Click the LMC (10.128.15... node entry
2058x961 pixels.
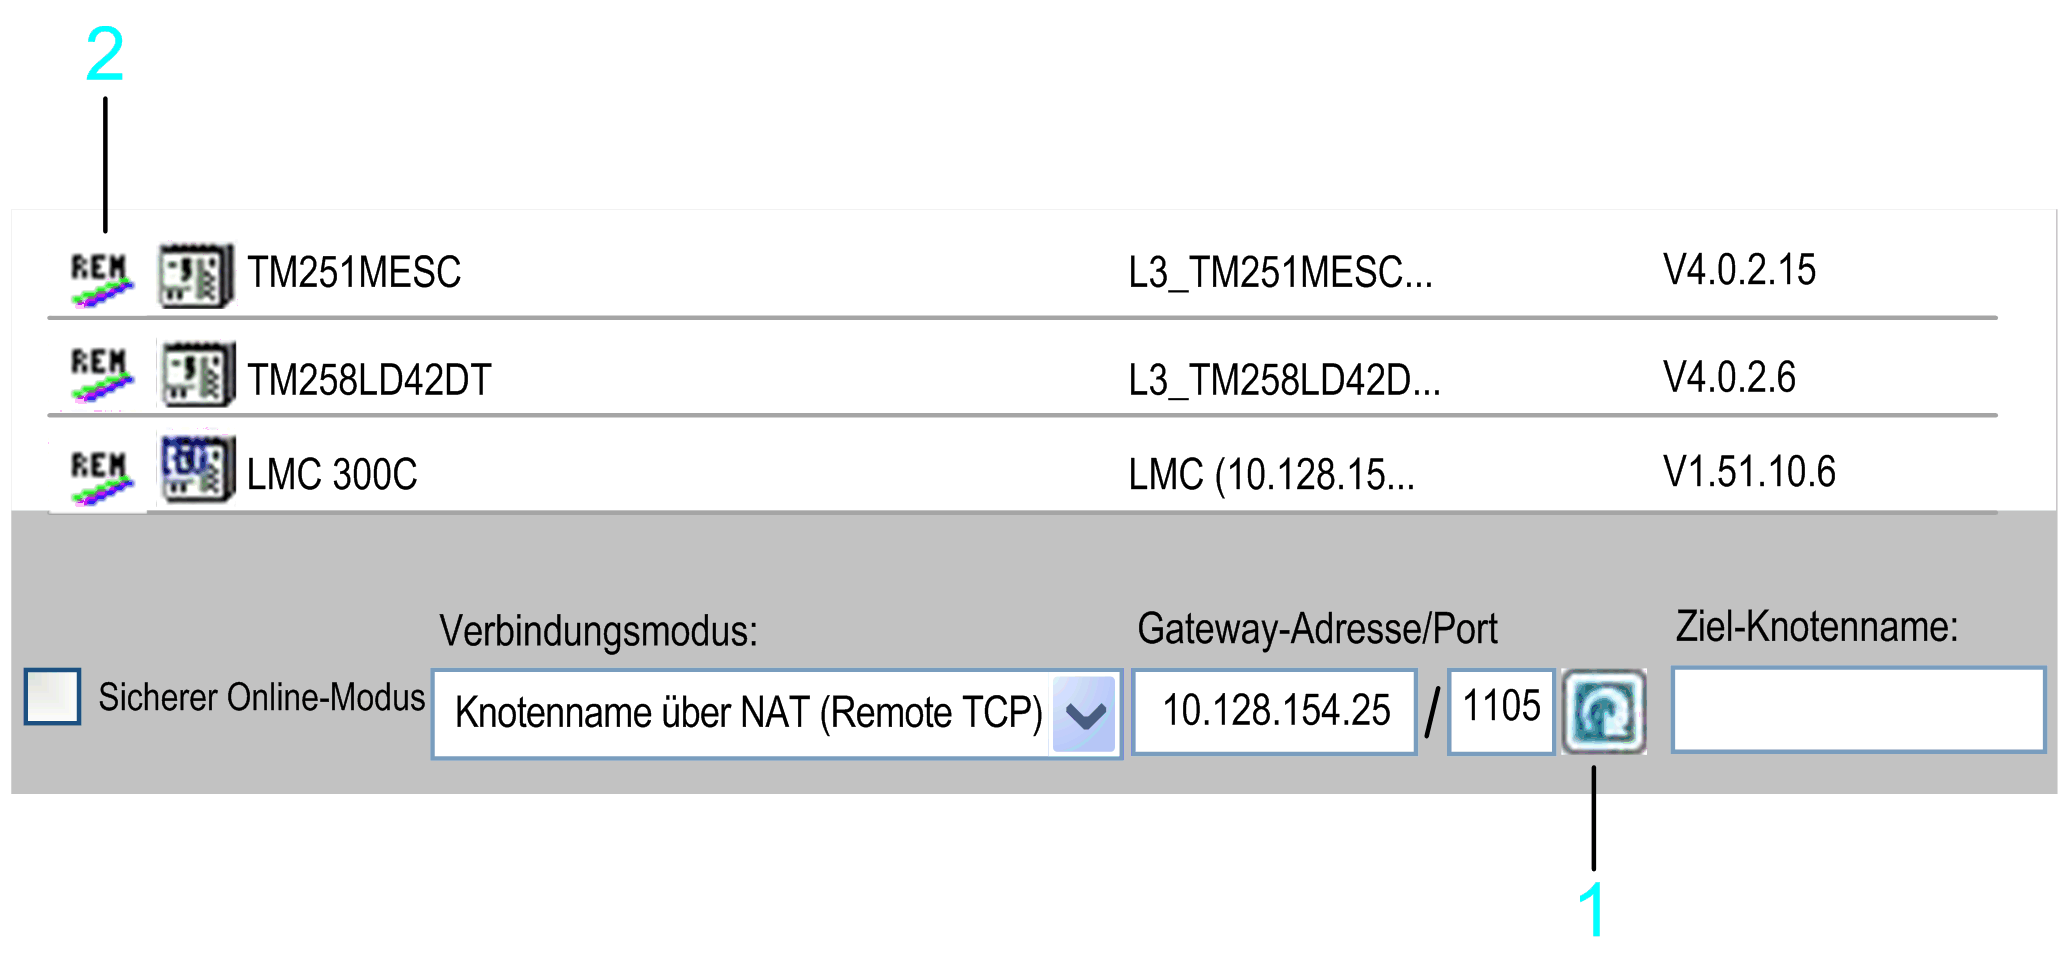(1272, 475)
